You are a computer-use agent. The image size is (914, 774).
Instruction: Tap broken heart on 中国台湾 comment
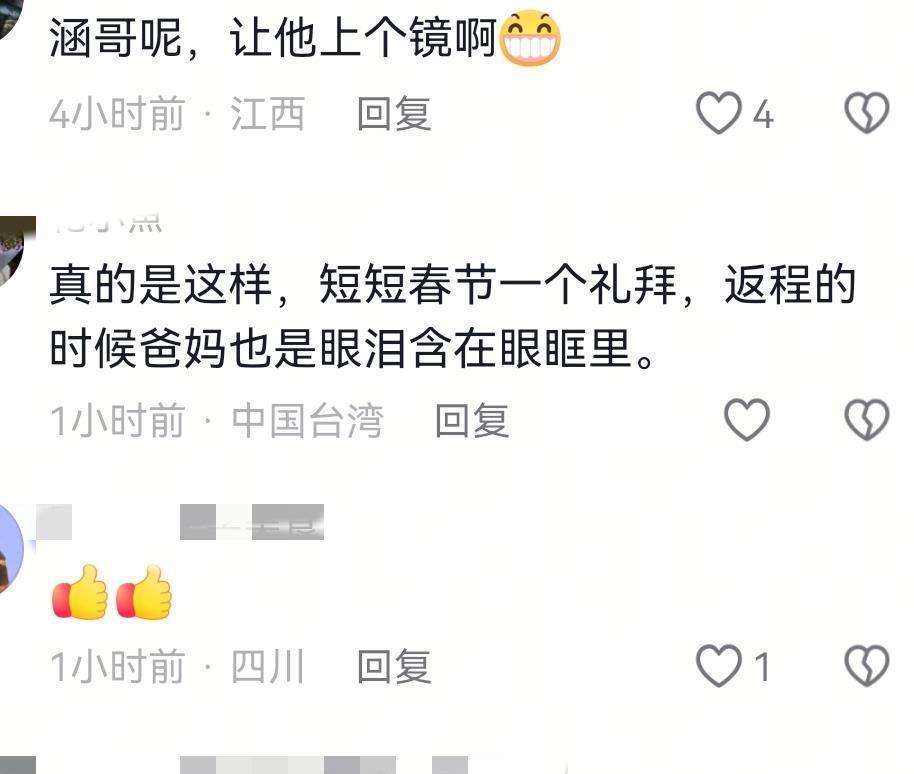867,420
